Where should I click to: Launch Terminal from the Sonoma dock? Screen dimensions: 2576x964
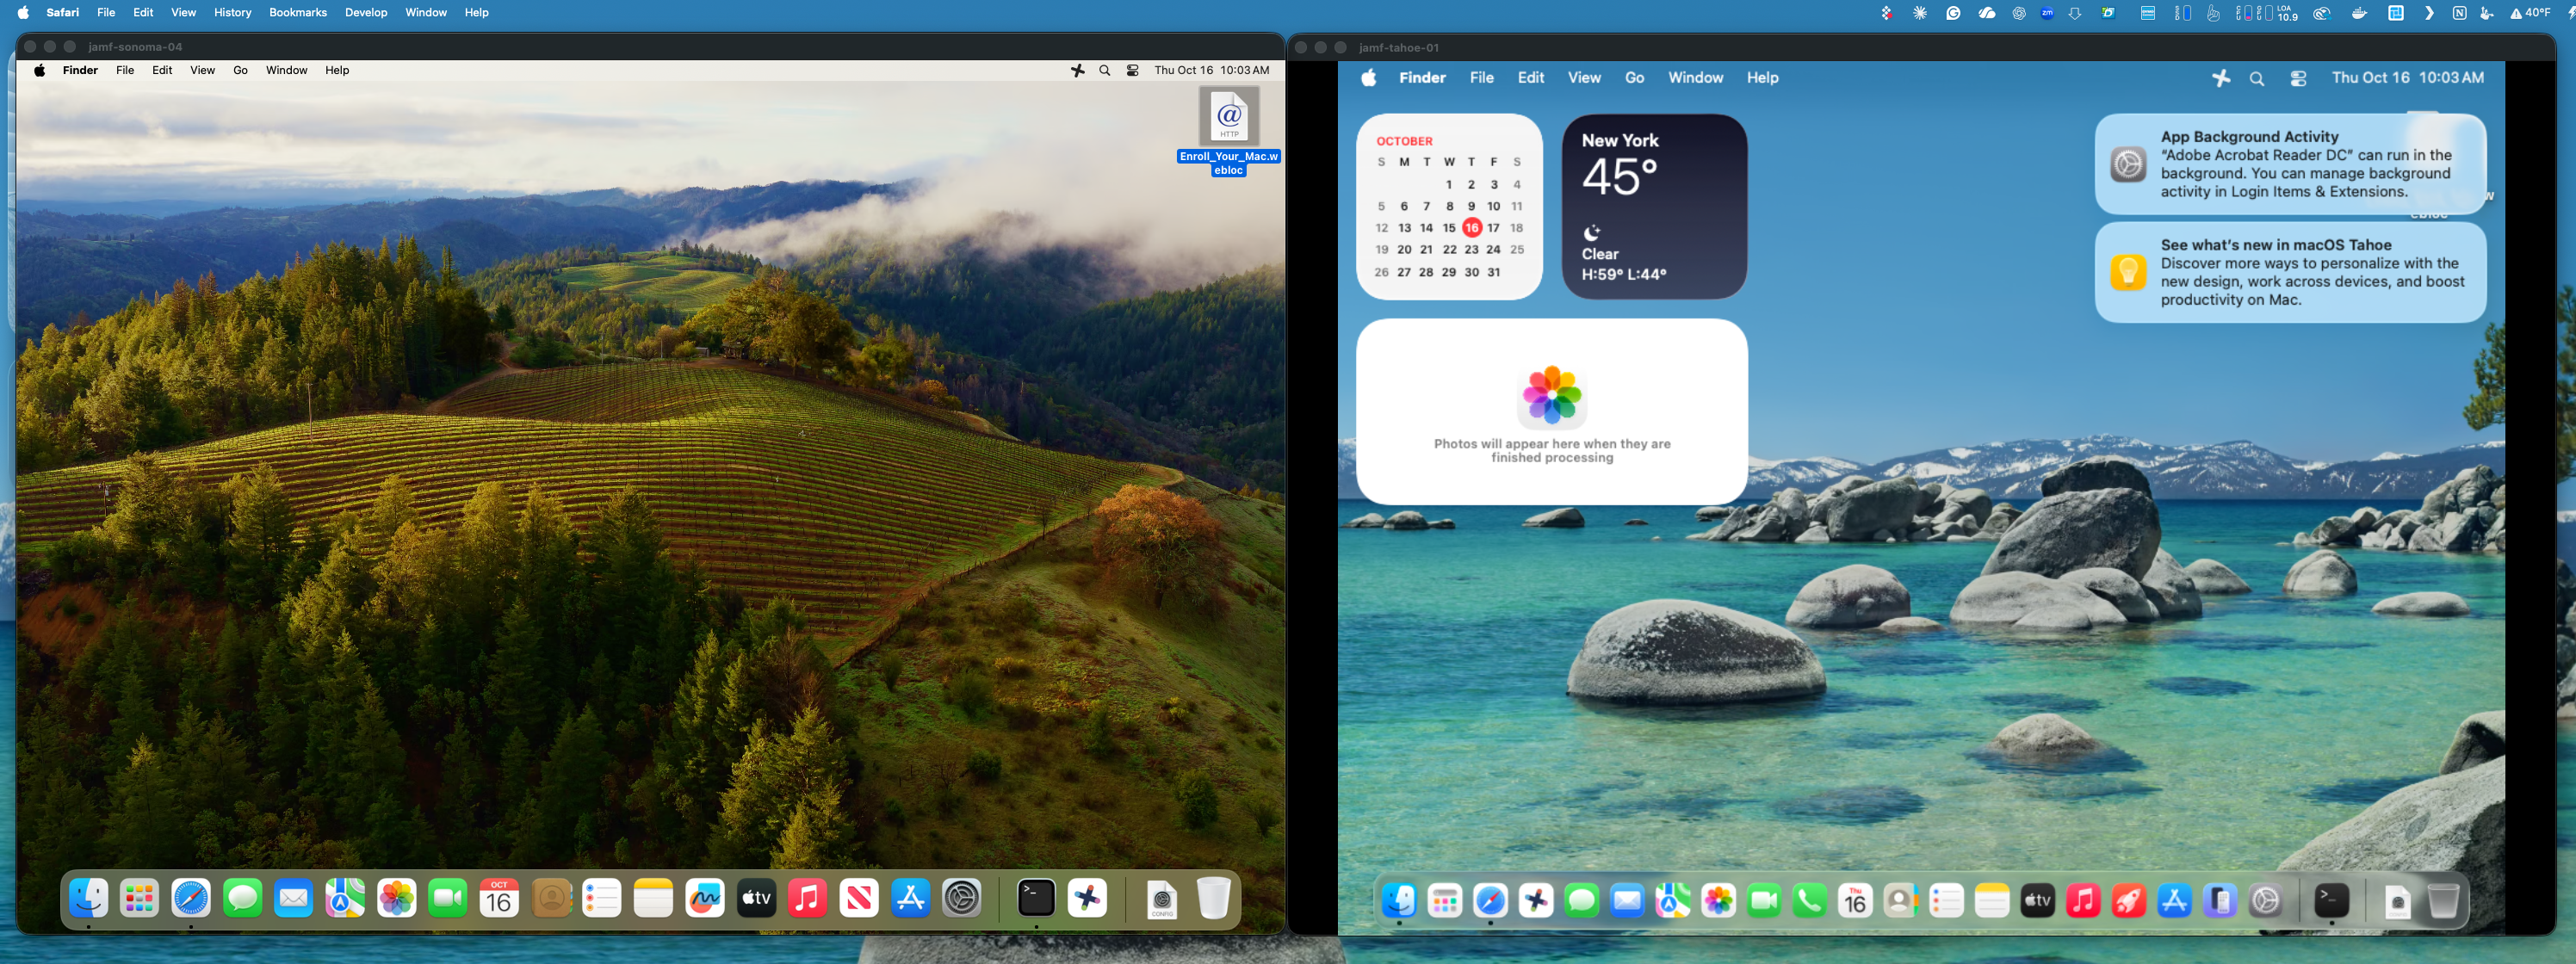(x=1036, y=898)
